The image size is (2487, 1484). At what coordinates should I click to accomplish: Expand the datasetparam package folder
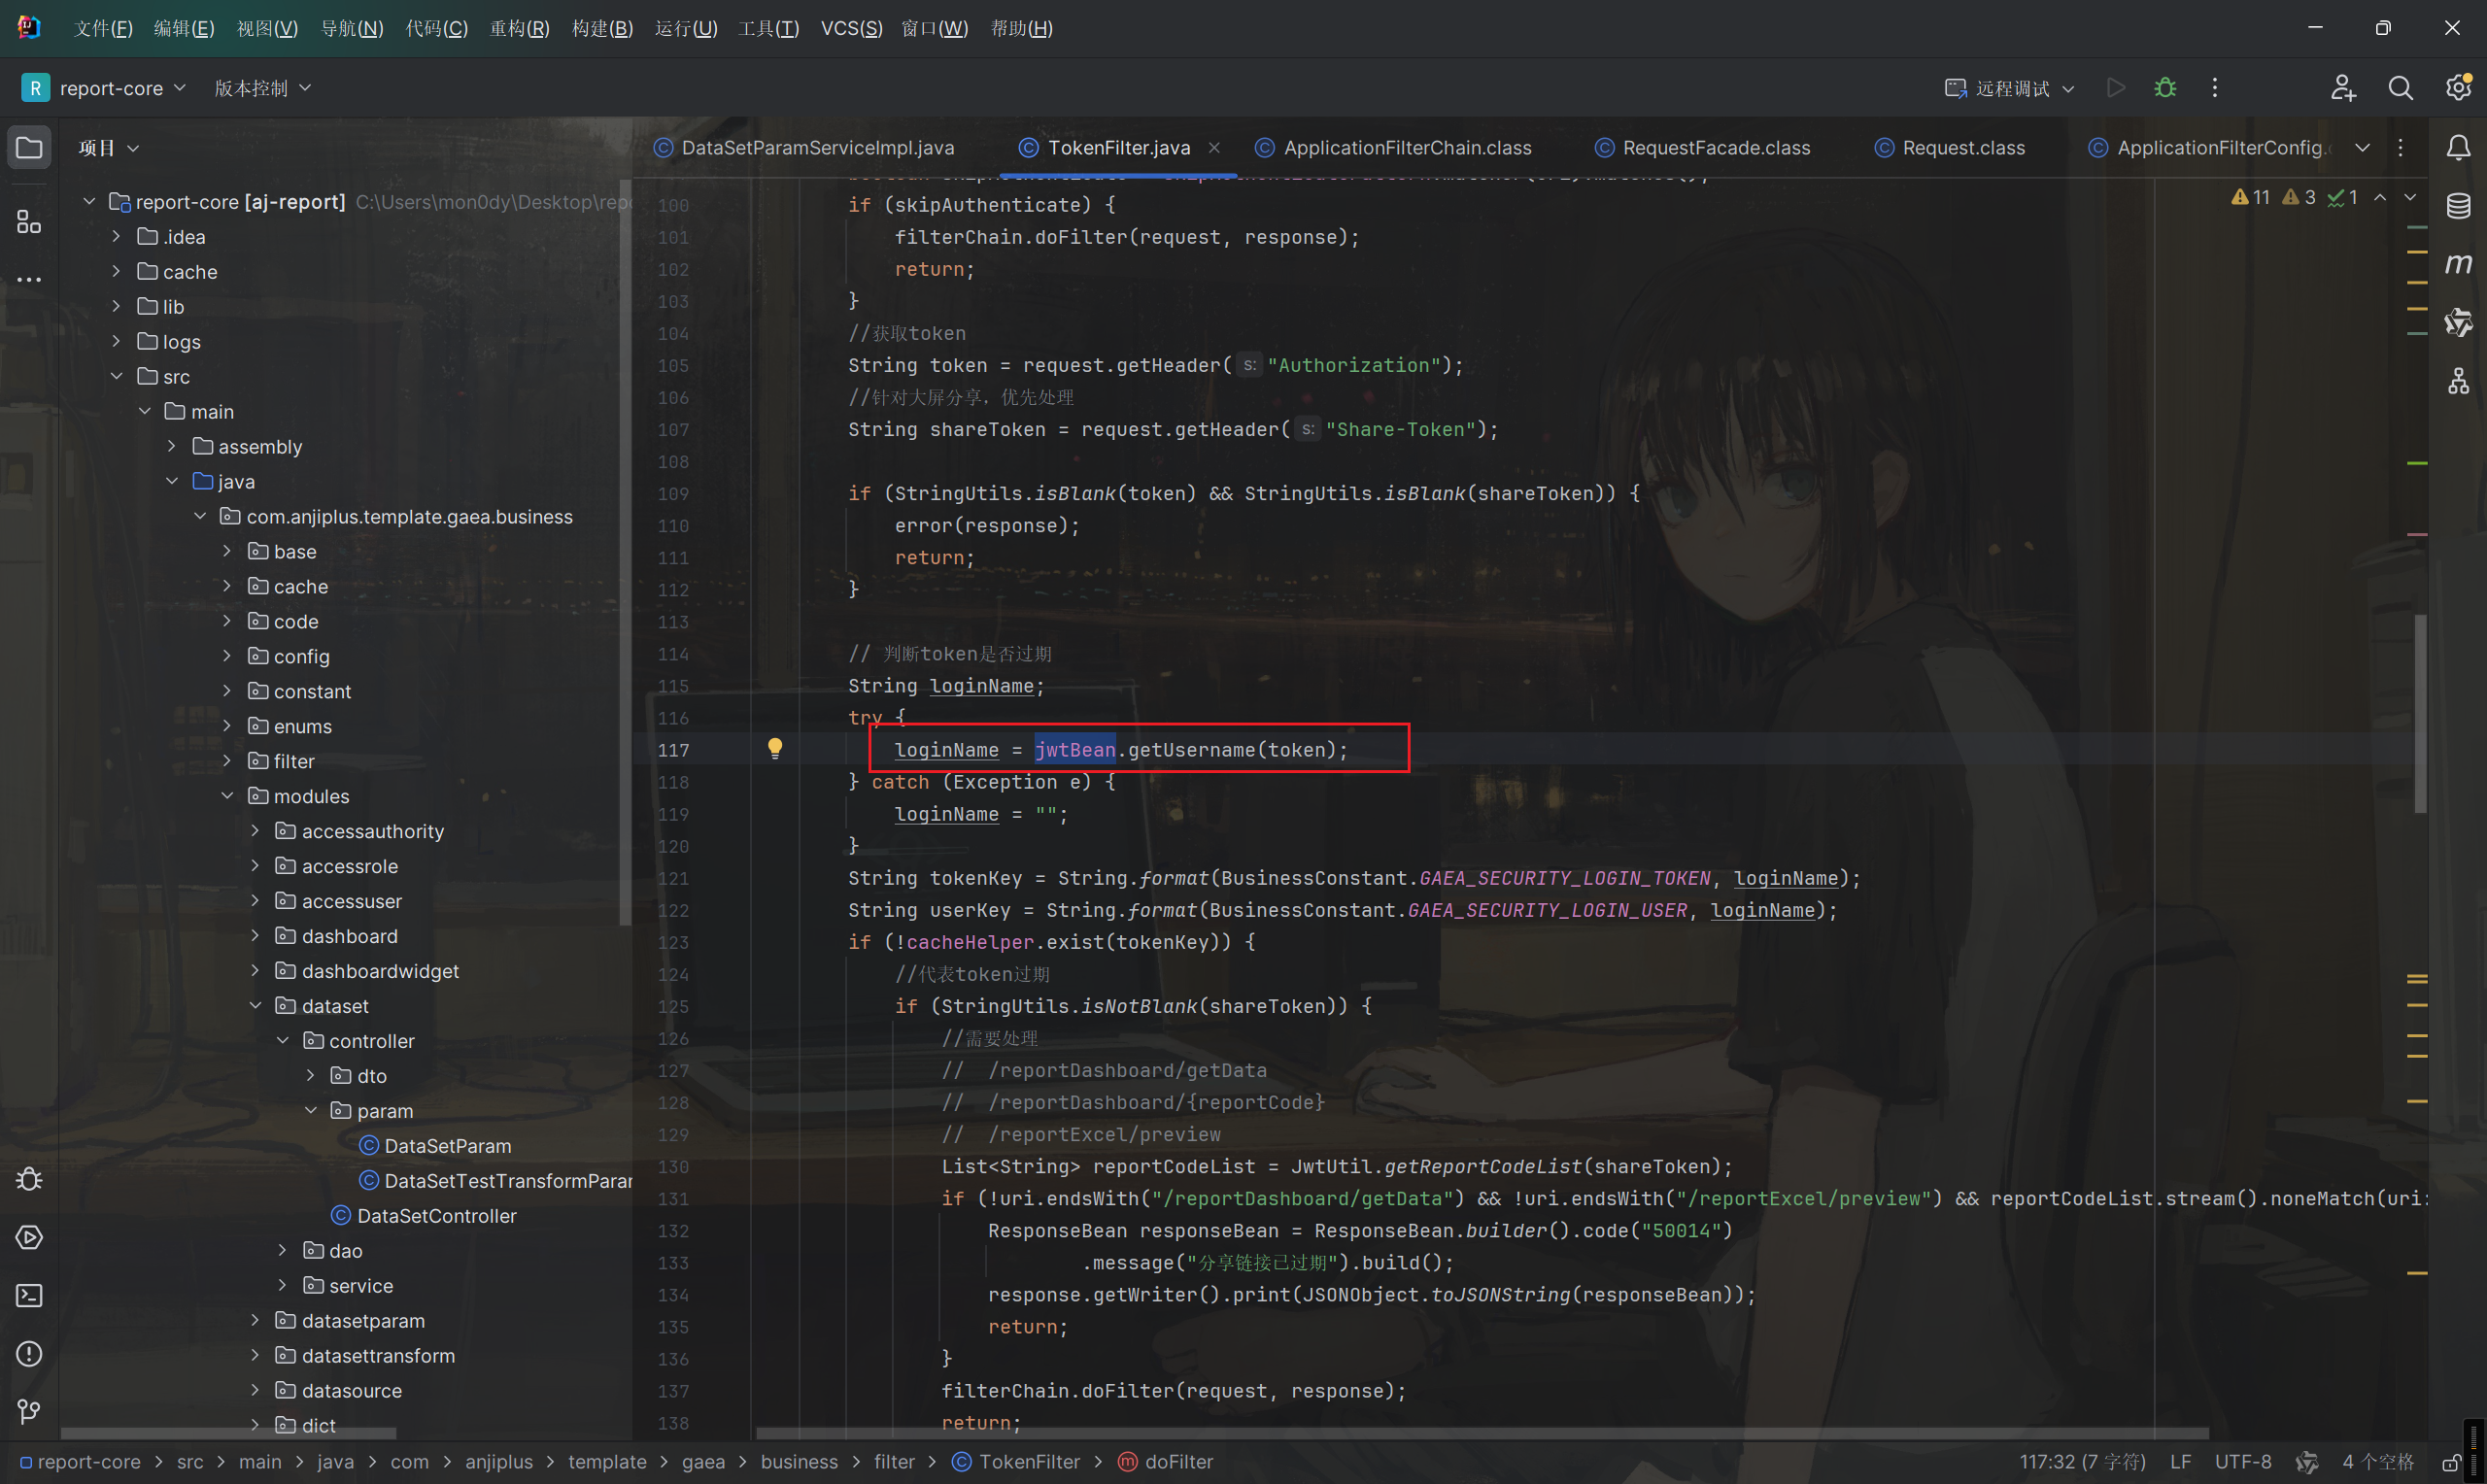[255, 1321]
